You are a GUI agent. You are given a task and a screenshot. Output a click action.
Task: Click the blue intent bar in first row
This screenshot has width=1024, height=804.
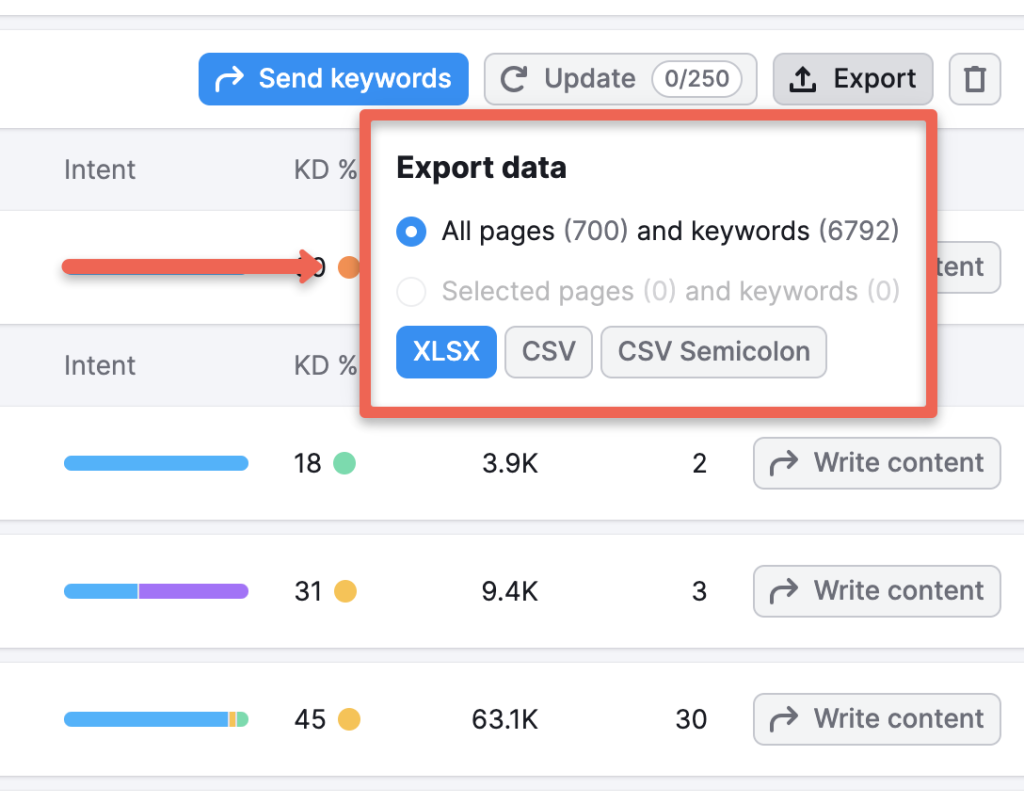tap(156, 463)
